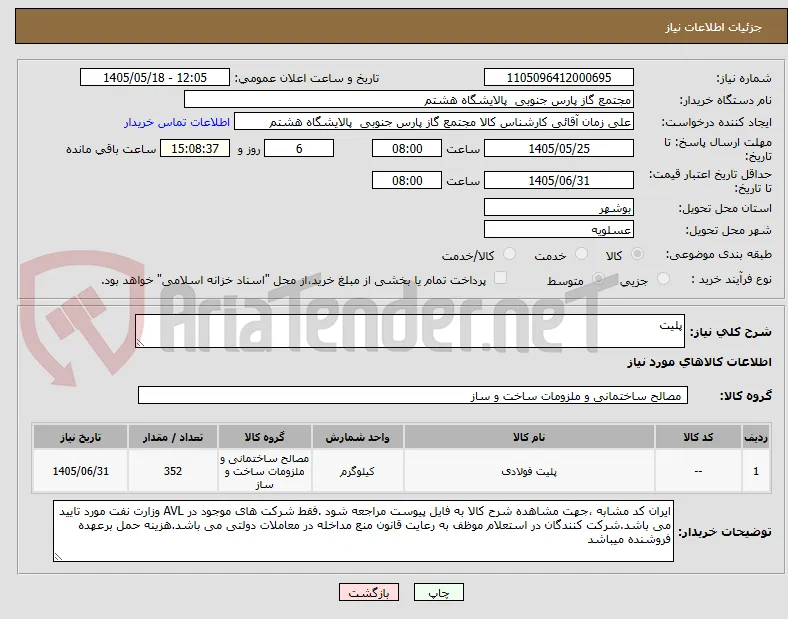Click the request creator name field
This screenshot has height=619, width=788.
[x=434, y=122]
